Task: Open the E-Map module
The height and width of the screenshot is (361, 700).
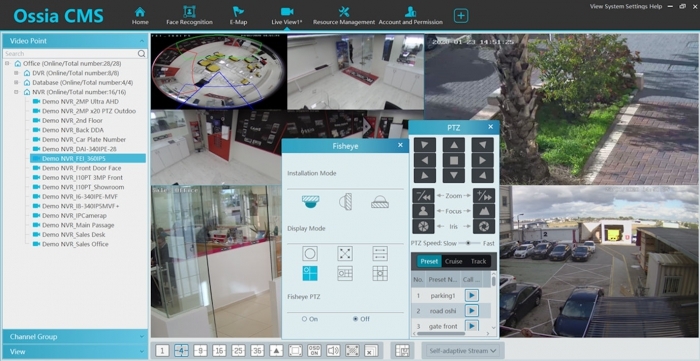Action: [238, 16]
